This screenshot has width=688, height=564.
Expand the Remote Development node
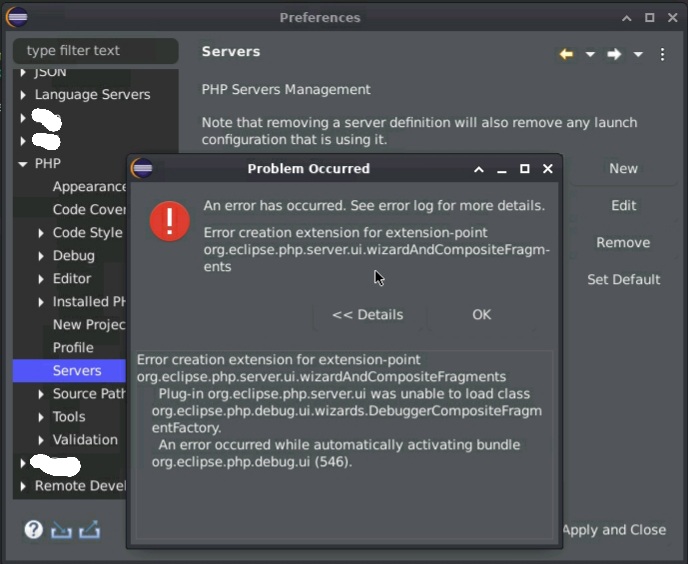pos(23,486)
